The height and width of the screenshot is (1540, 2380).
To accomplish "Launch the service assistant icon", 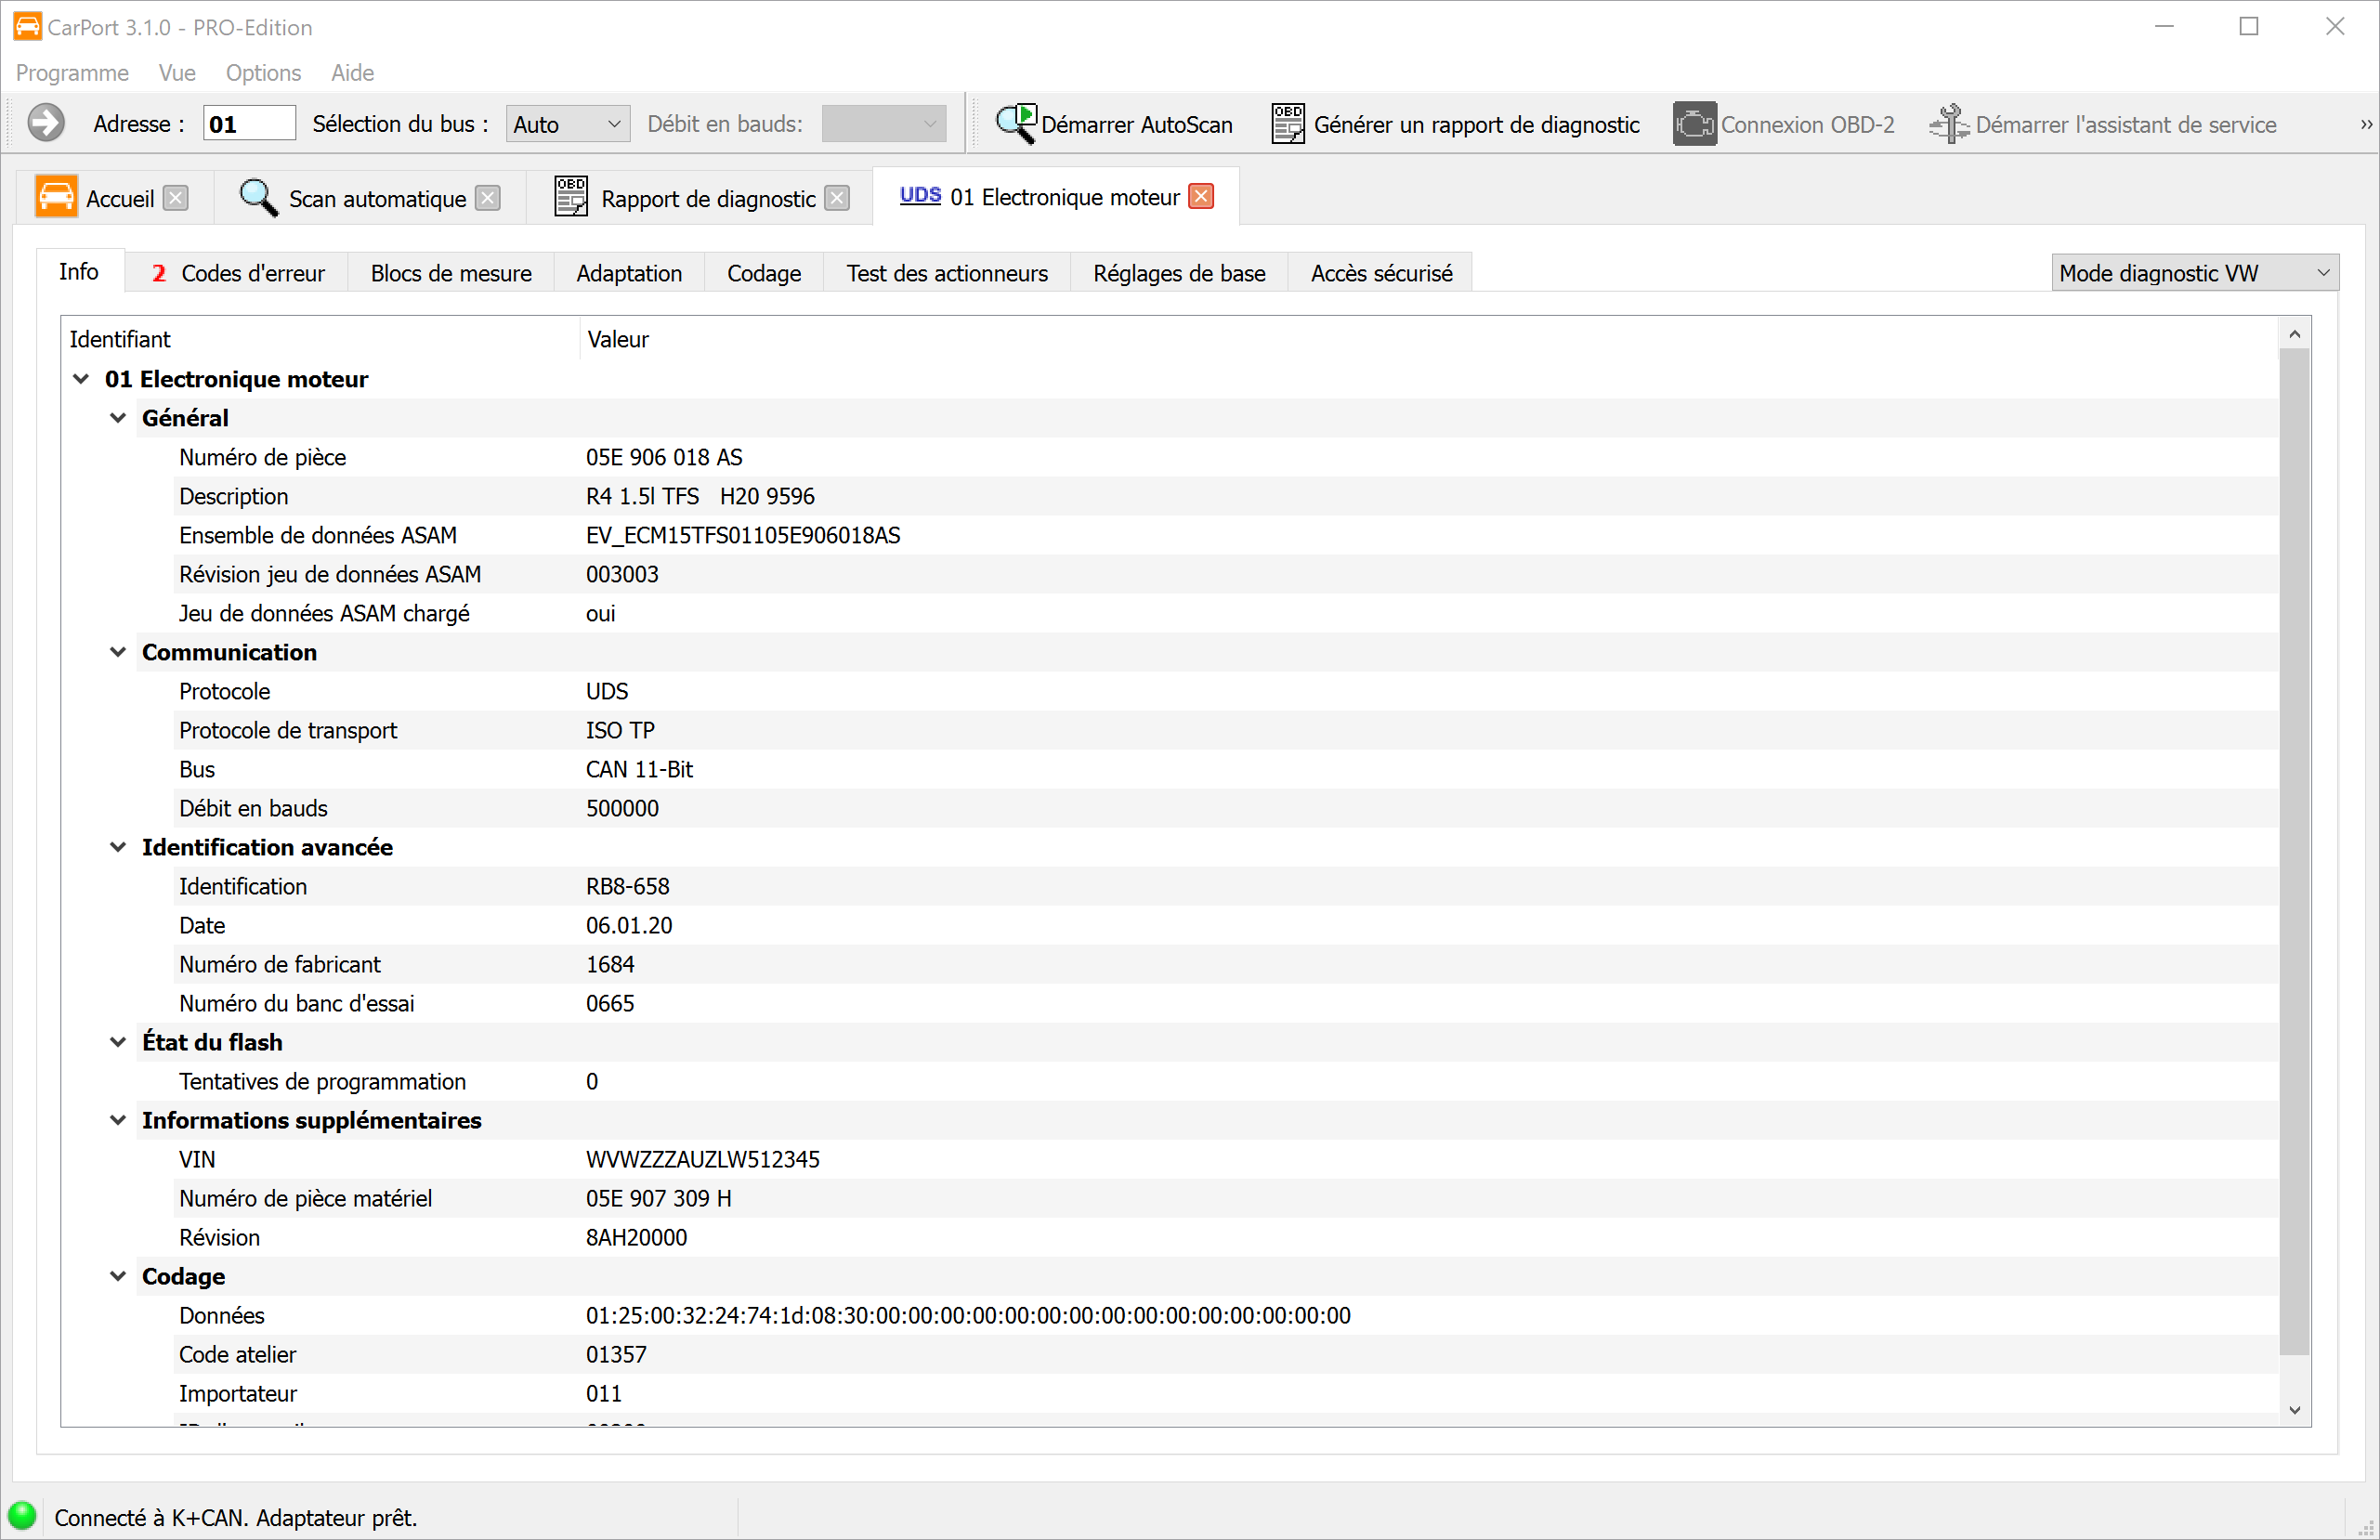I will (x=1948, y=123).
